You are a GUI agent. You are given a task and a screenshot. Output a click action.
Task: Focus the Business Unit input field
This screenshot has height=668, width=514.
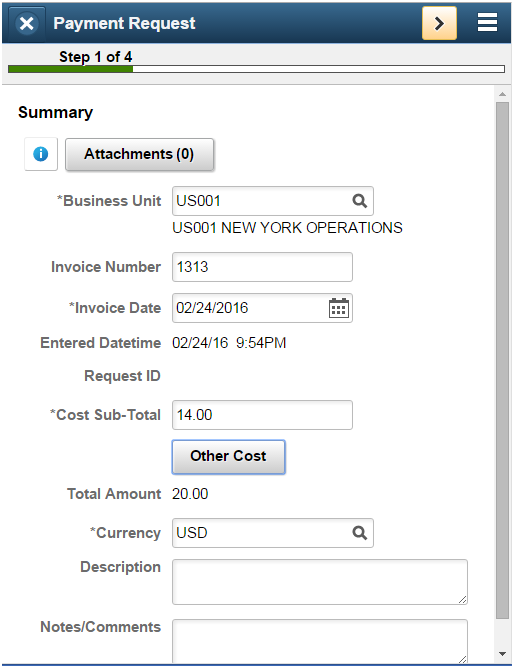point(273,201)
